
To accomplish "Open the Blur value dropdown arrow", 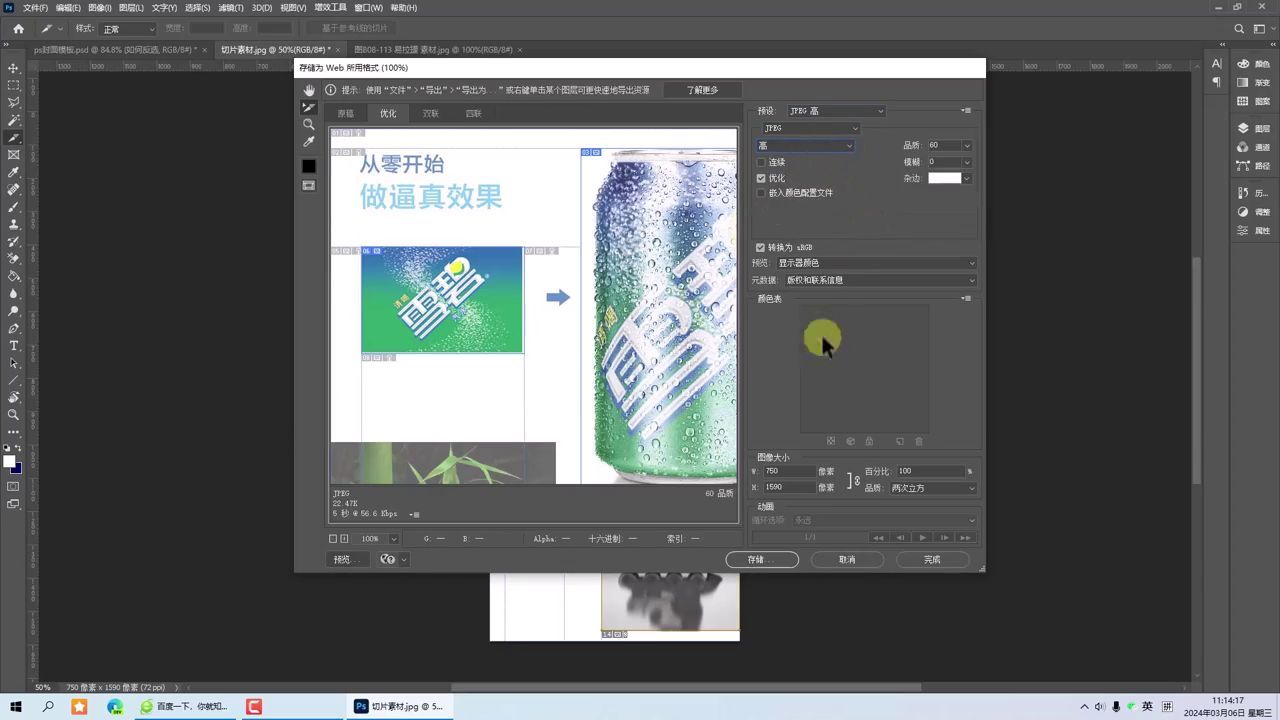I will (967, 162).
